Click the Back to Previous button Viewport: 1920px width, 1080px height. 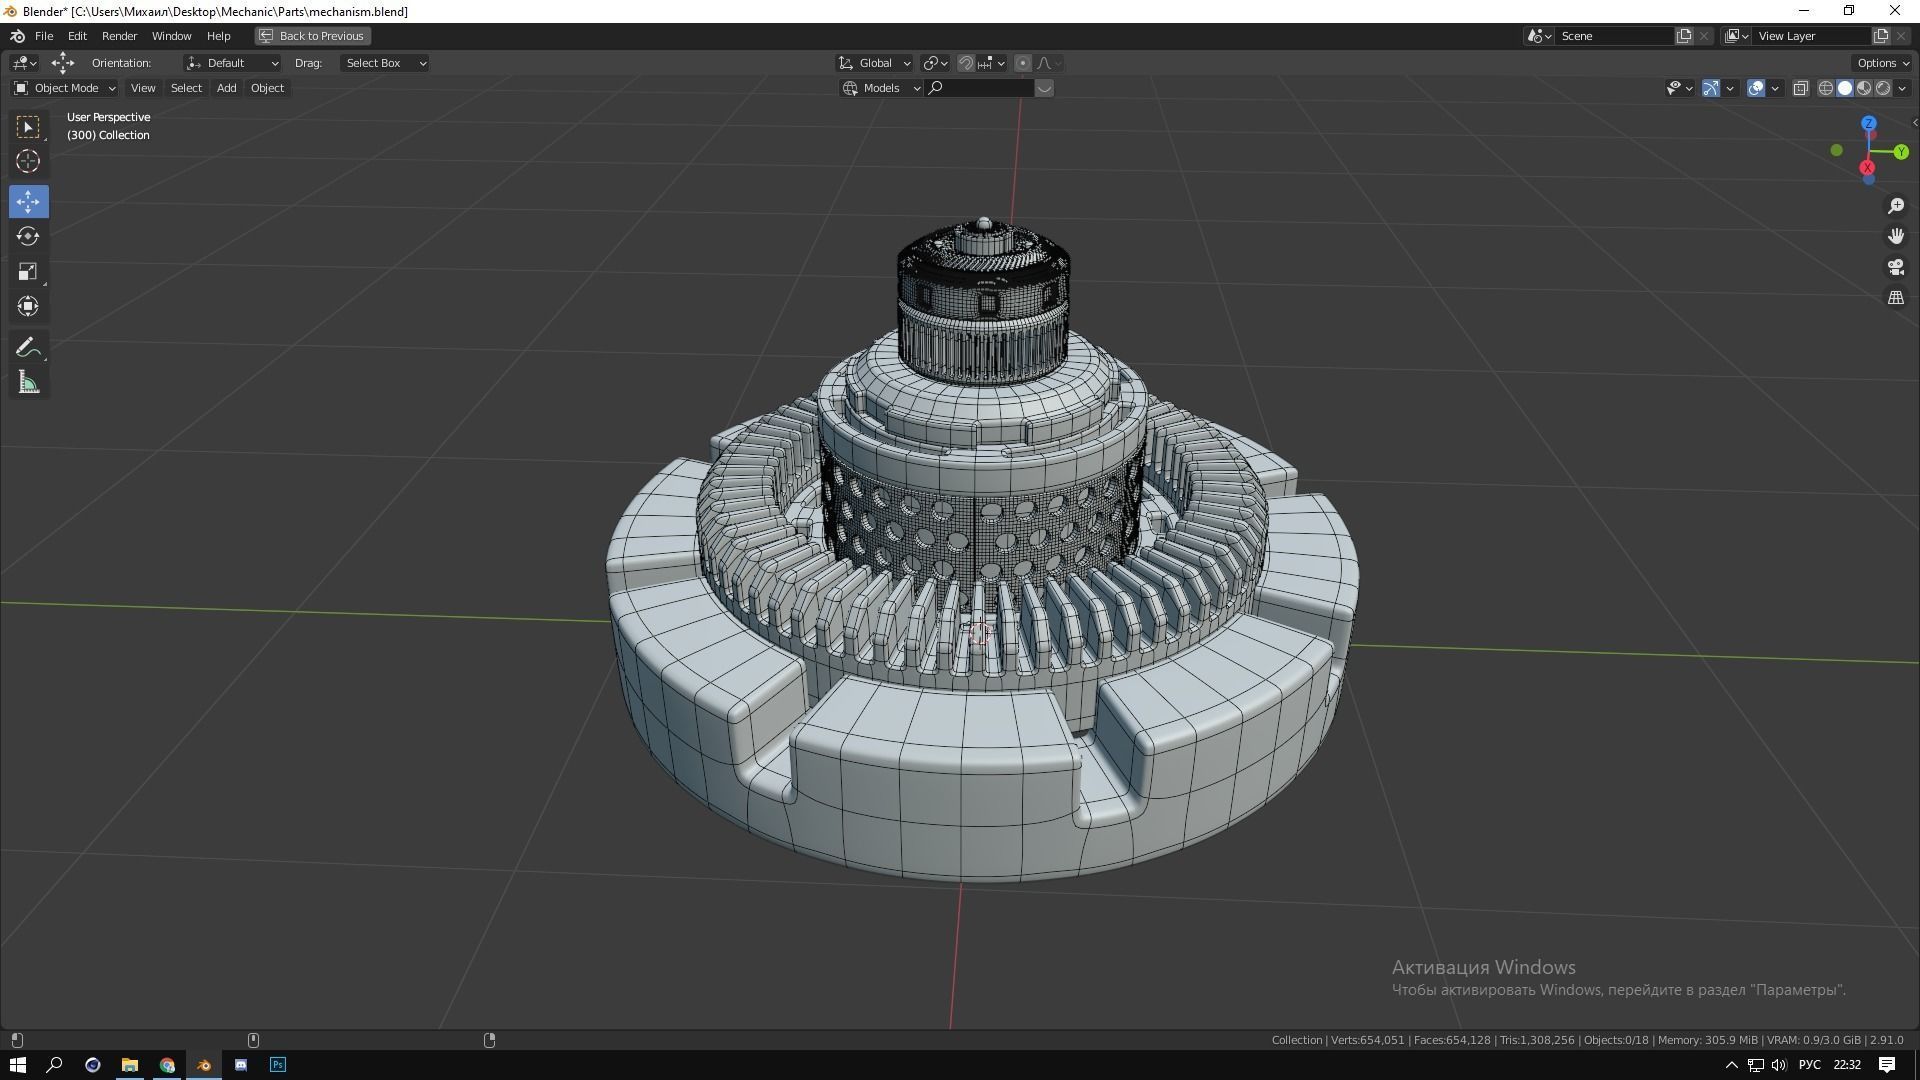(313, 36)
